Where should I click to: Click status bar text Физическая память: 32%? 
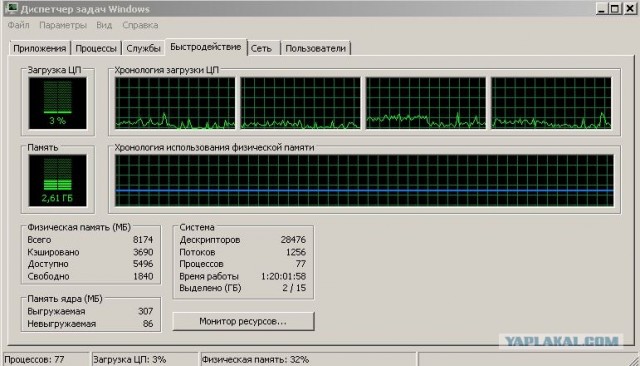click(255, 359)
